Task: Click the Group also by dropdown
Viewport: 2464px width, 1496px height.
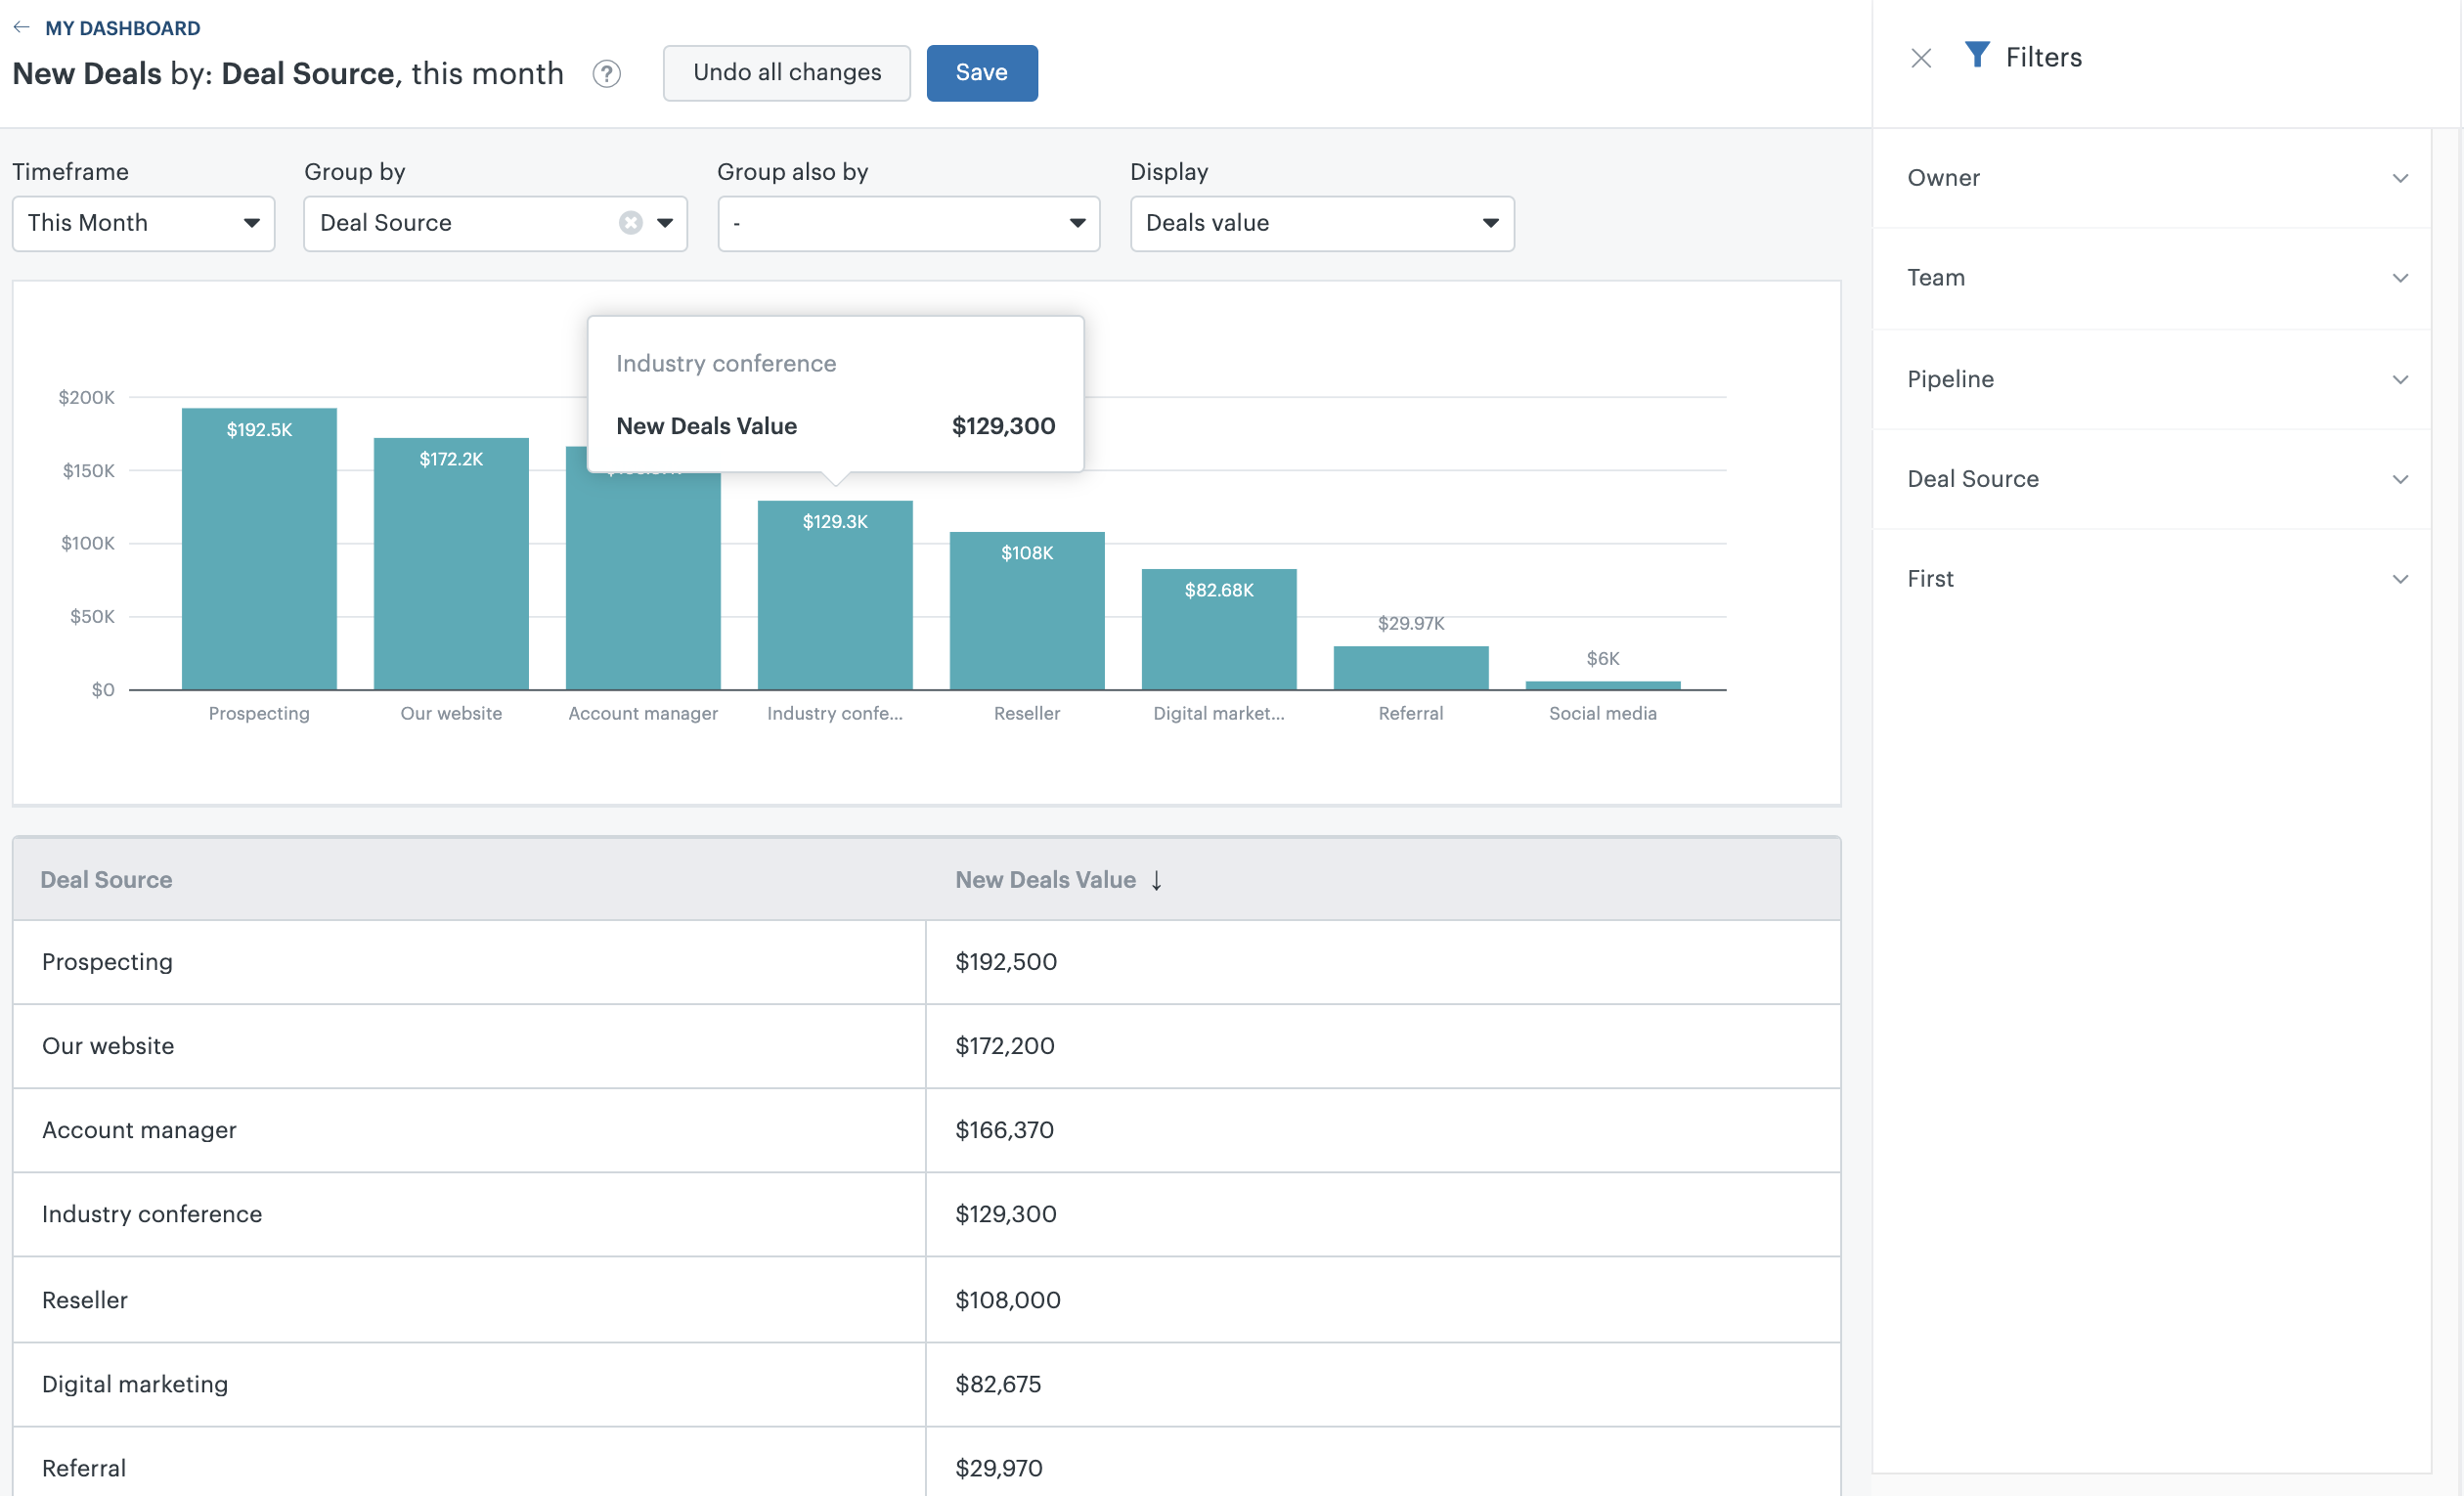Action: click(908, 222)
